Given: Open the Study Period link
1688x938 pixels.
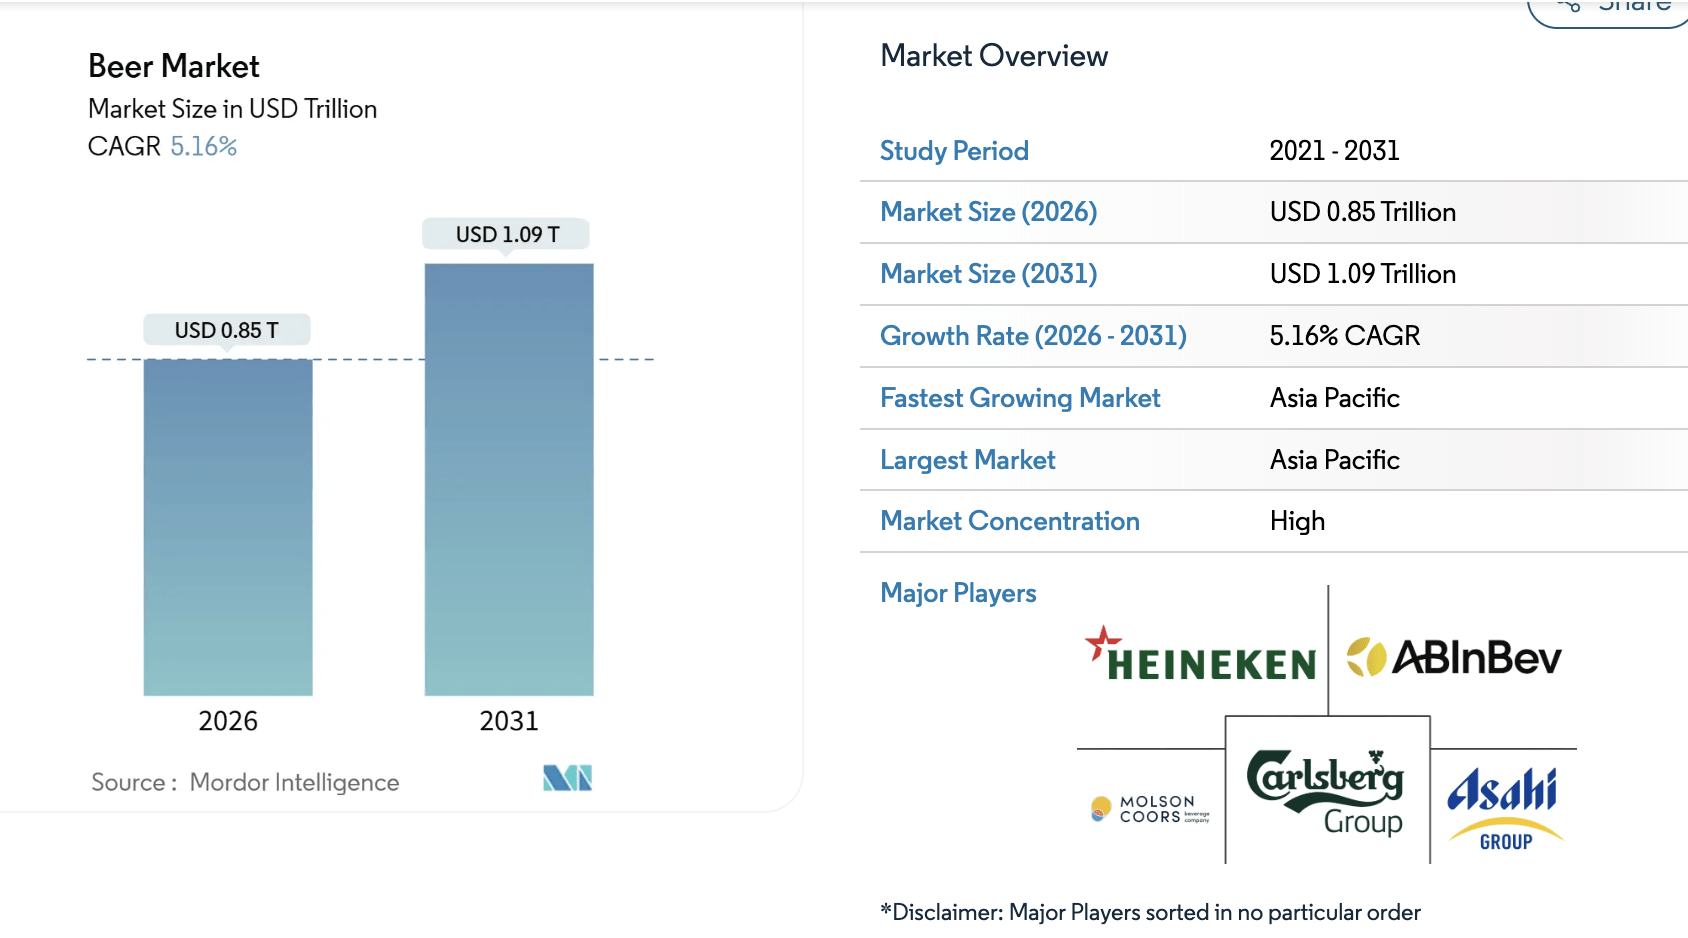Looking at the screenshot, I should tap(954, 151).
